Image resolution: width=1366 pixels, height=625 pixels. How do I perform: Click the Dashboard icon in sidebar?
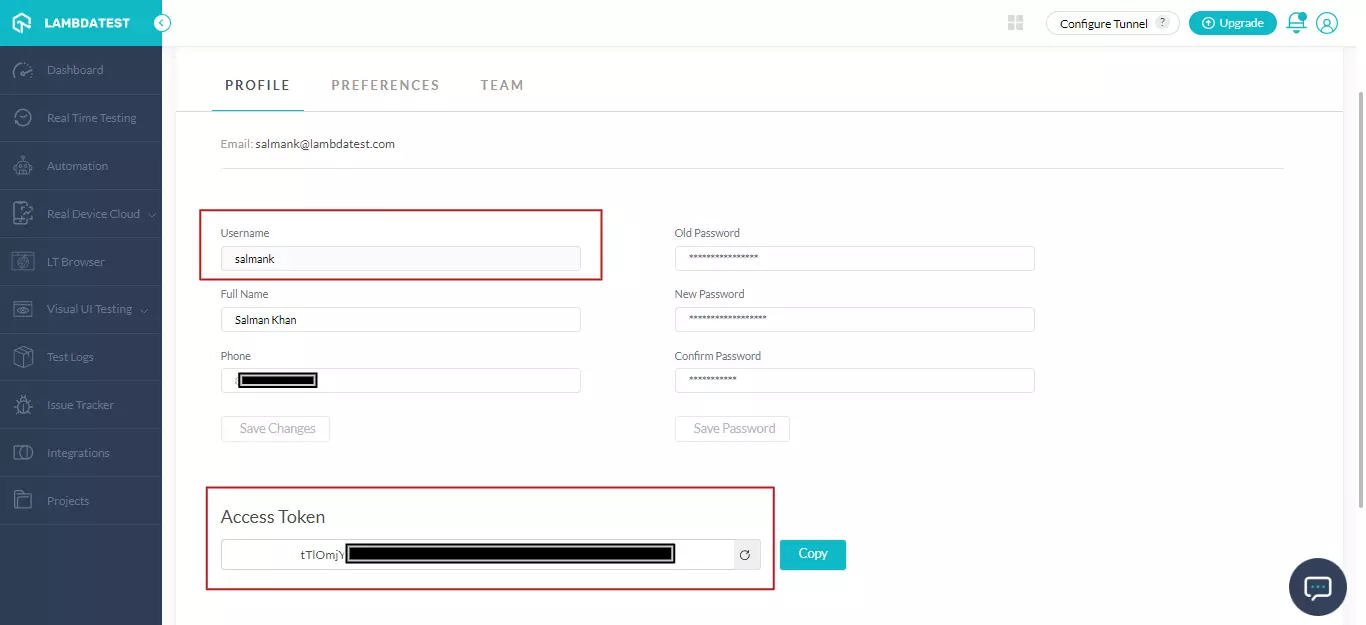pos(23,71)
